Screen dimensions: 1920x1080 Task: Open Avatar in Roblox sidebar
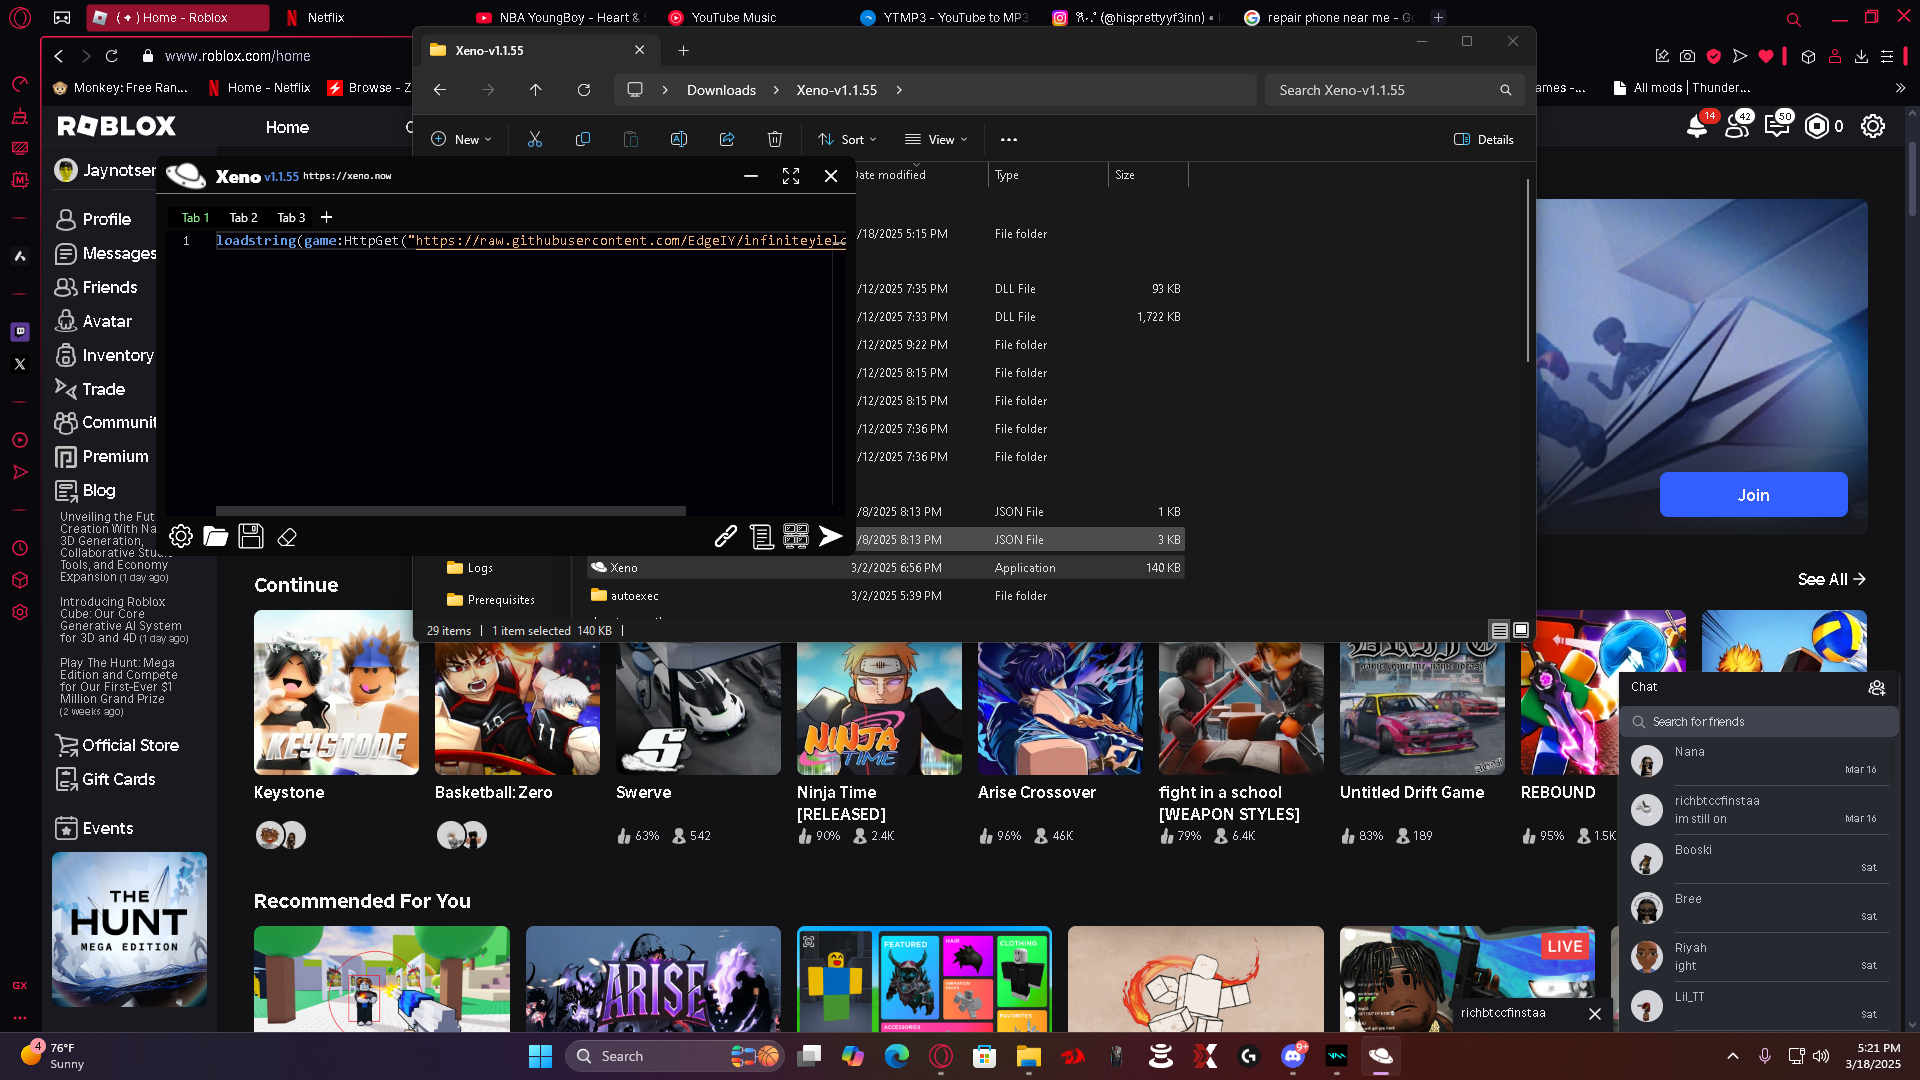[x=93, y=322]
